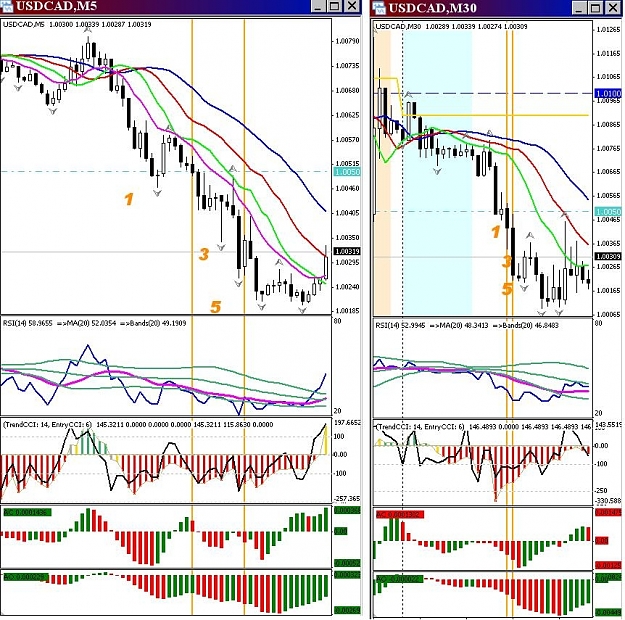The image size is (625, 620).
Task: Click the -257.365 scale value in M5 CCI panel
Action: 347,498
